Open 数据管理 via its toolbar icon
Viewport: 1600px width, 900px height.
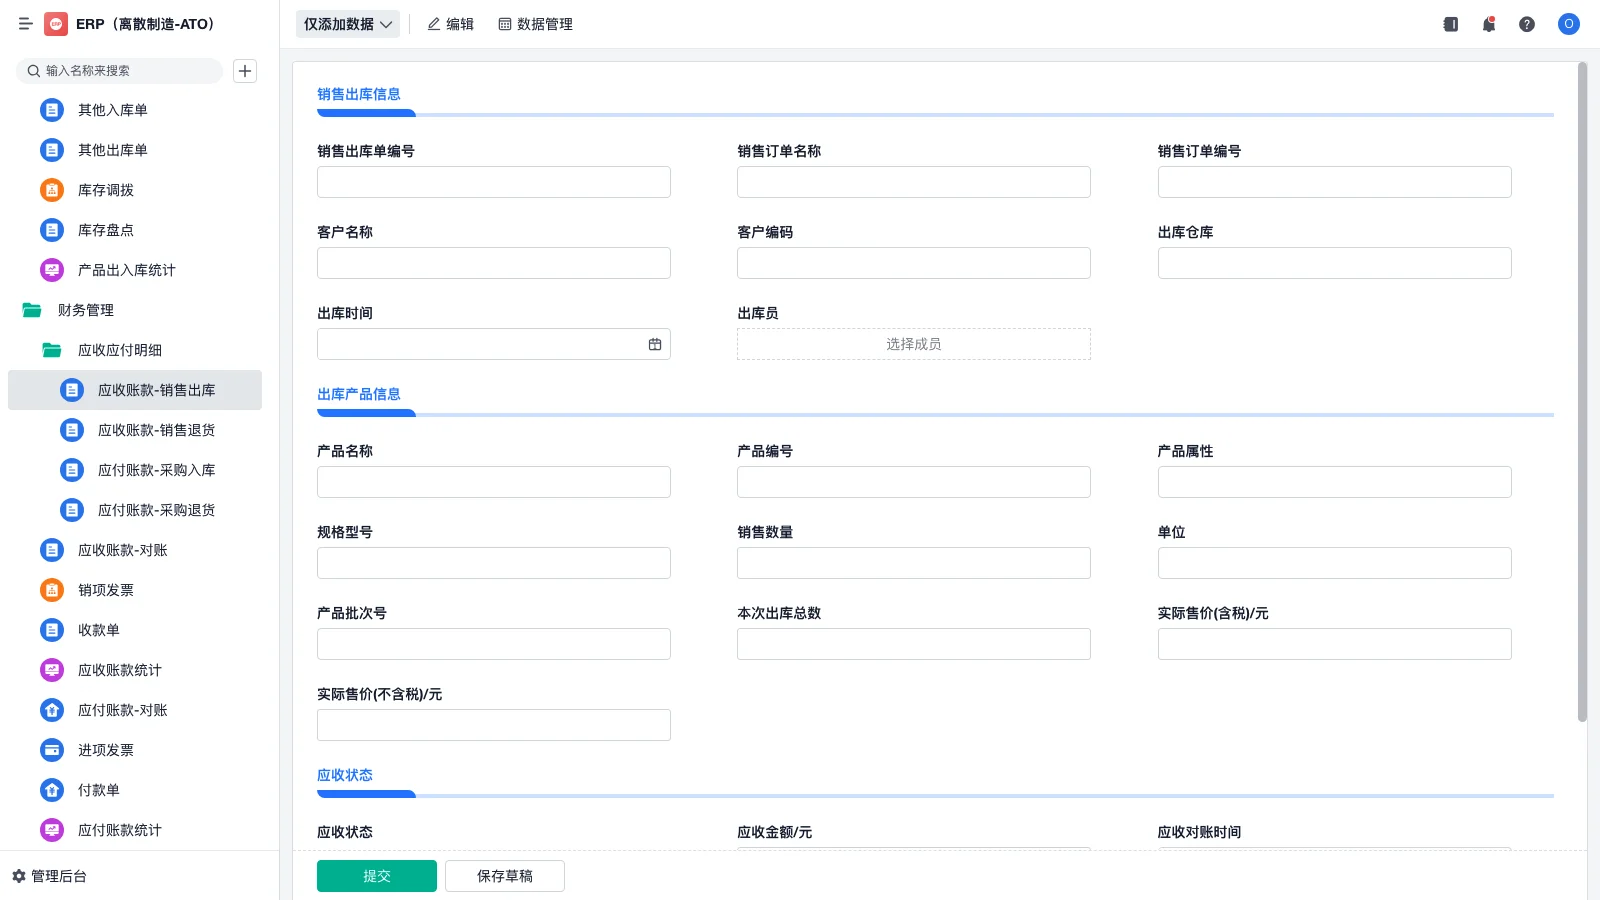coord(503,24)
